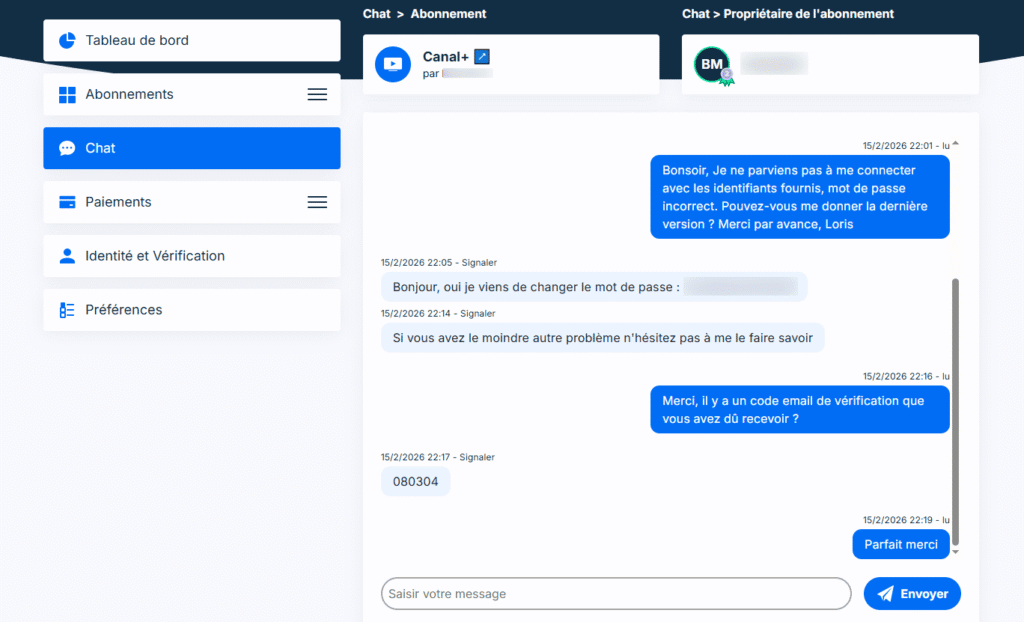Select the Abonnements grid icon
This screenshot has height=622, width=1024.
66,94
